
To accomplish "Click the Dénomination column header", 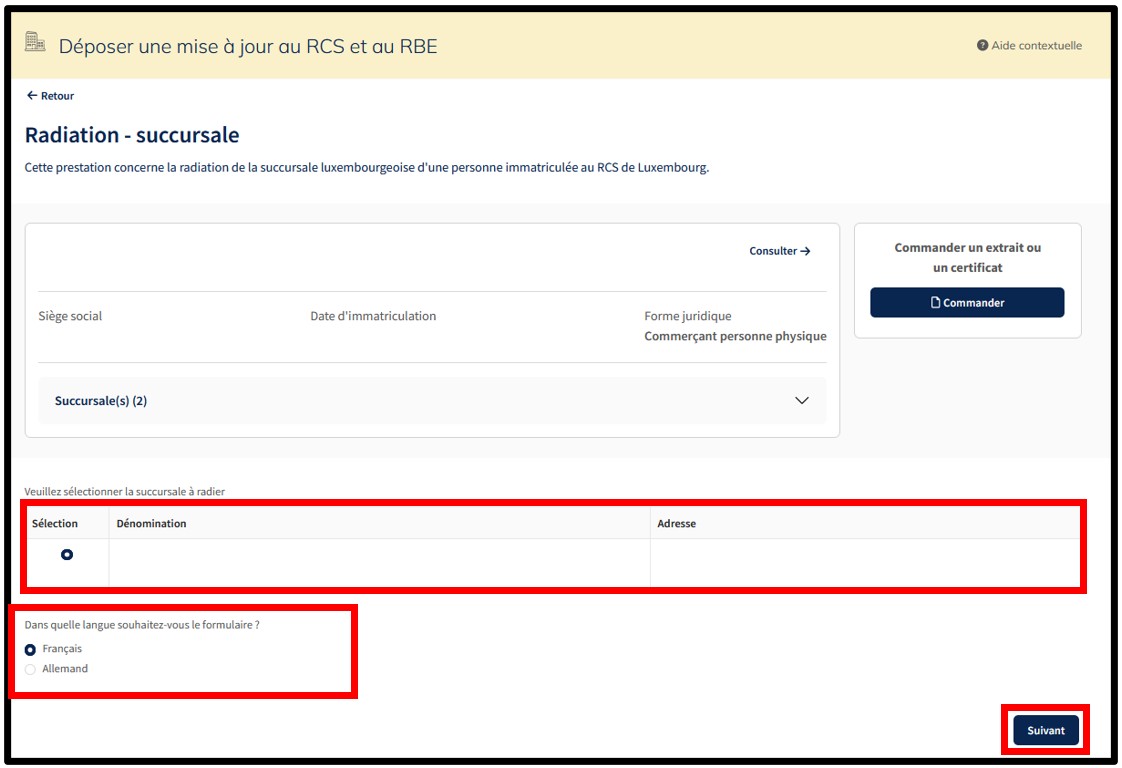I will pos(152,523).
